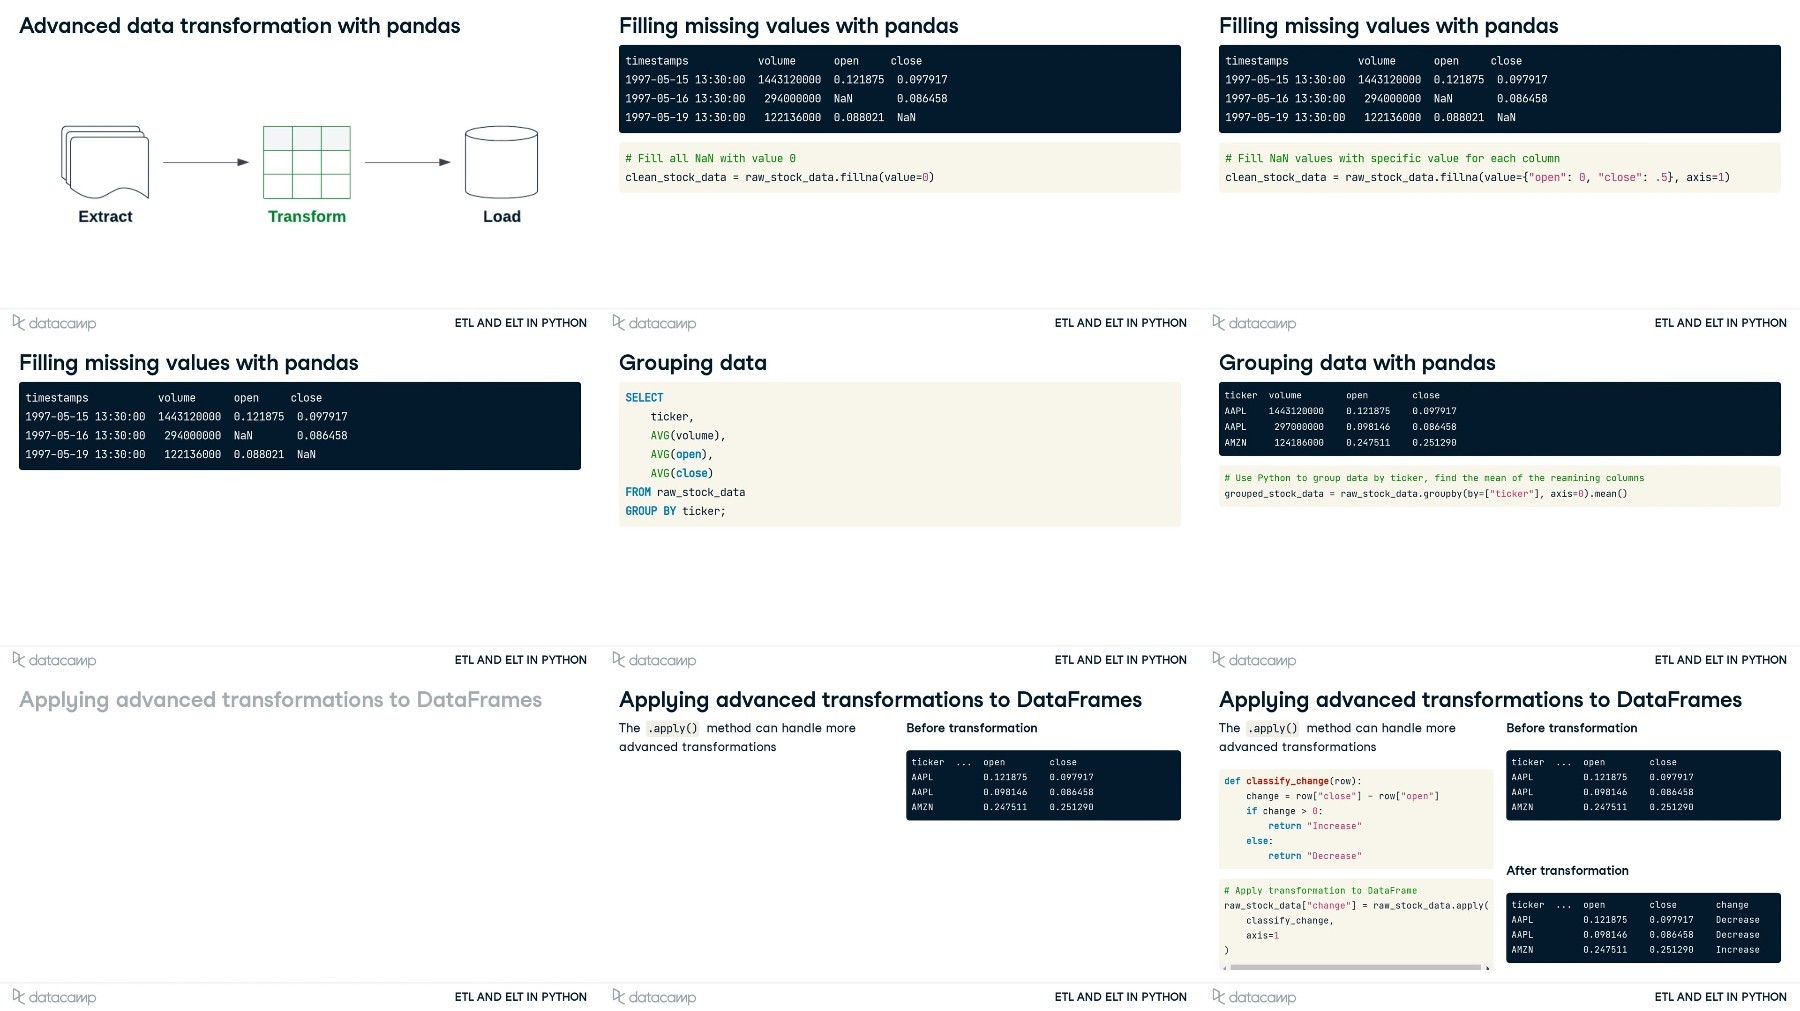Click 'AVG(open),' in the SQL query

[x=682, y=455]
